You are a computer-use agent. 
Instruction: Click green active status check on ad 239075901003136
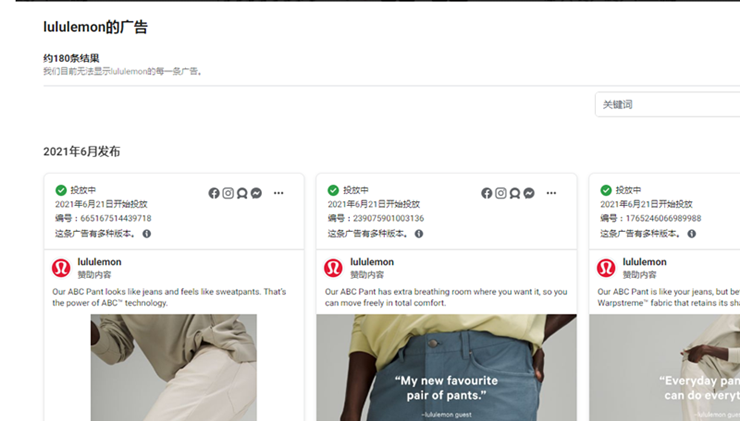[x=333, y=190]
